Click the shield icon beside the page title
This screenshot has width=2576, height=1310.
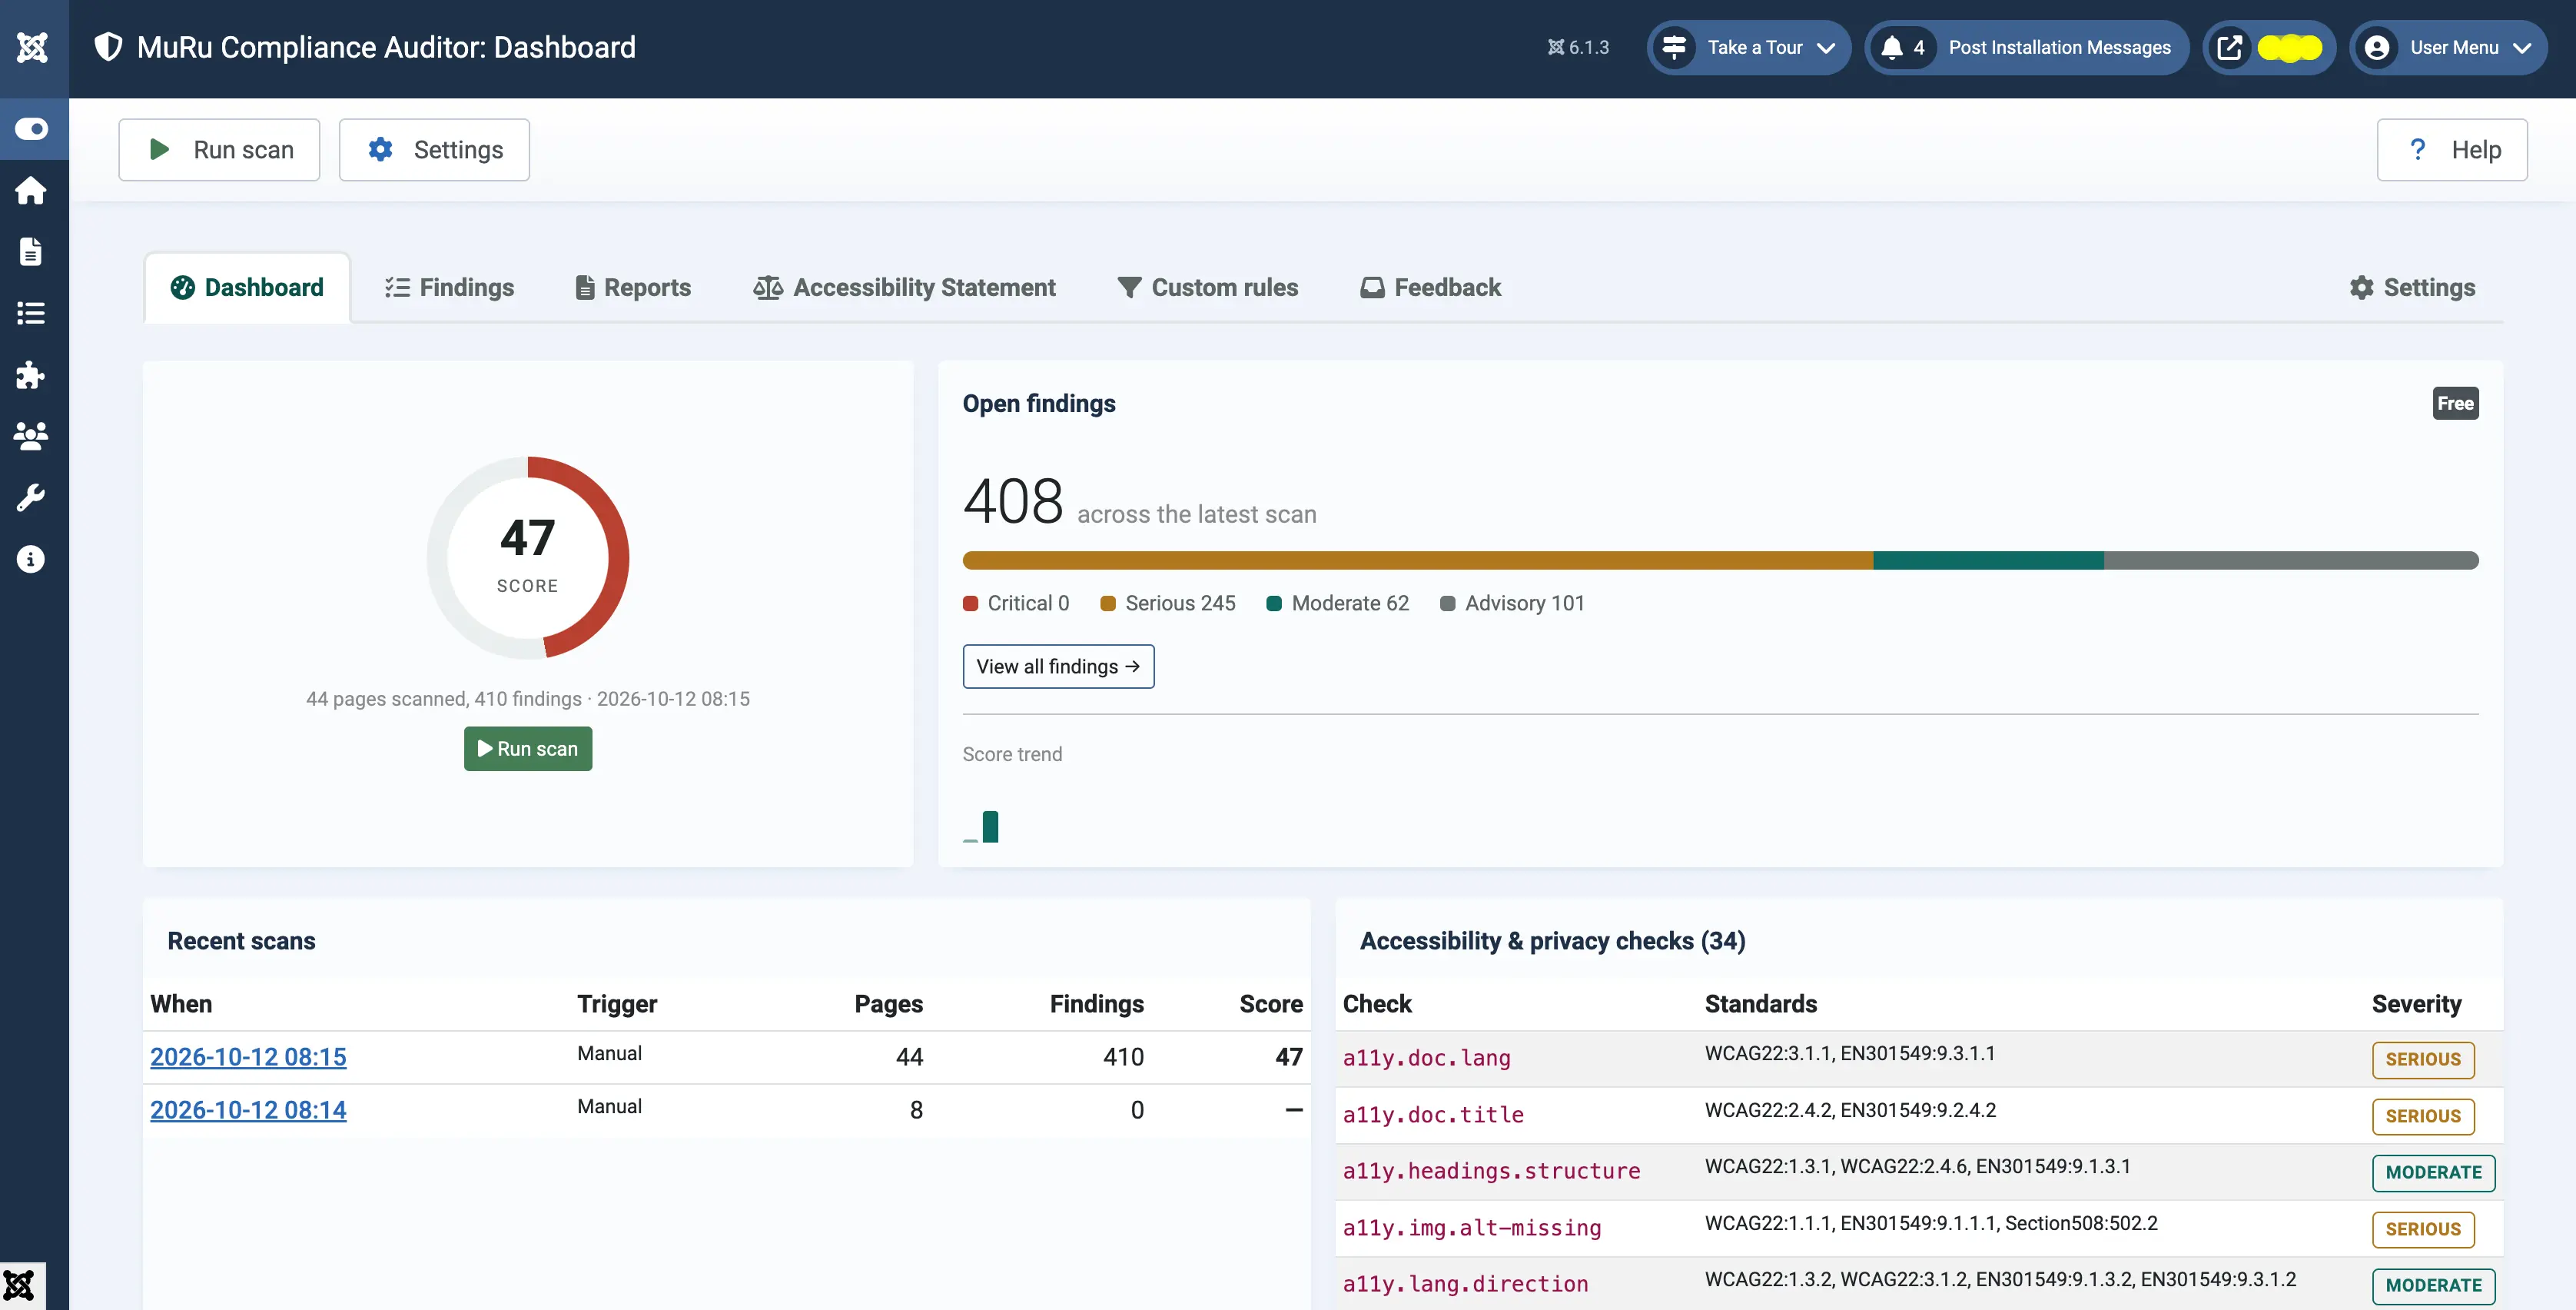[x=108, y=47]
